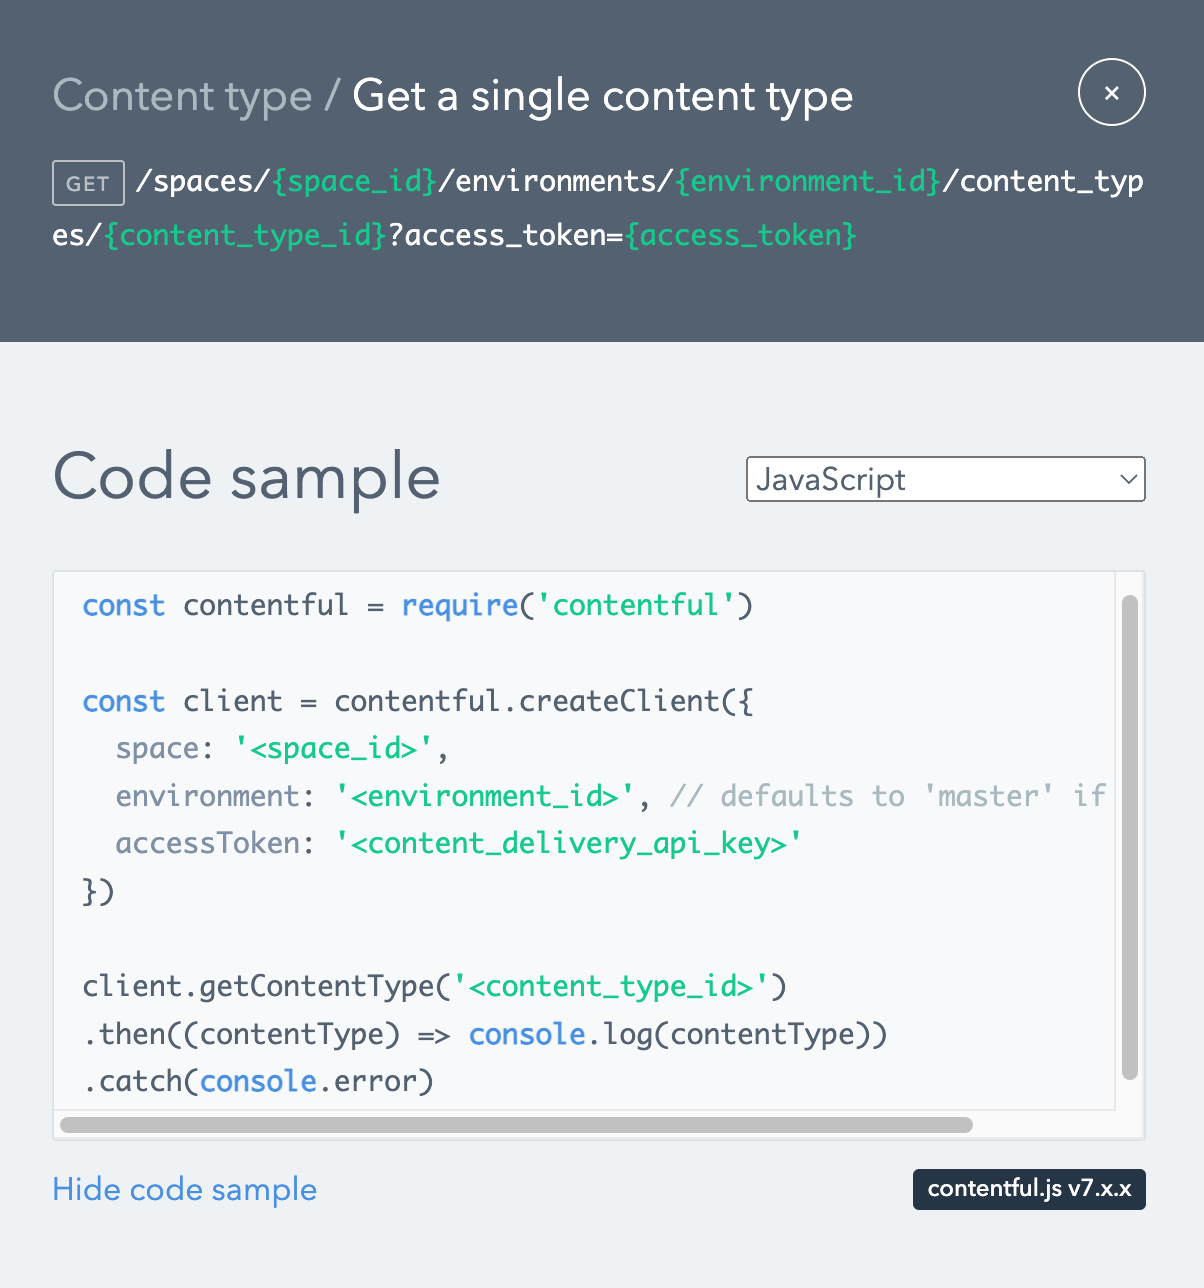
Task: Click the {environment_id} URL parameter
Action: pos(808,181)
